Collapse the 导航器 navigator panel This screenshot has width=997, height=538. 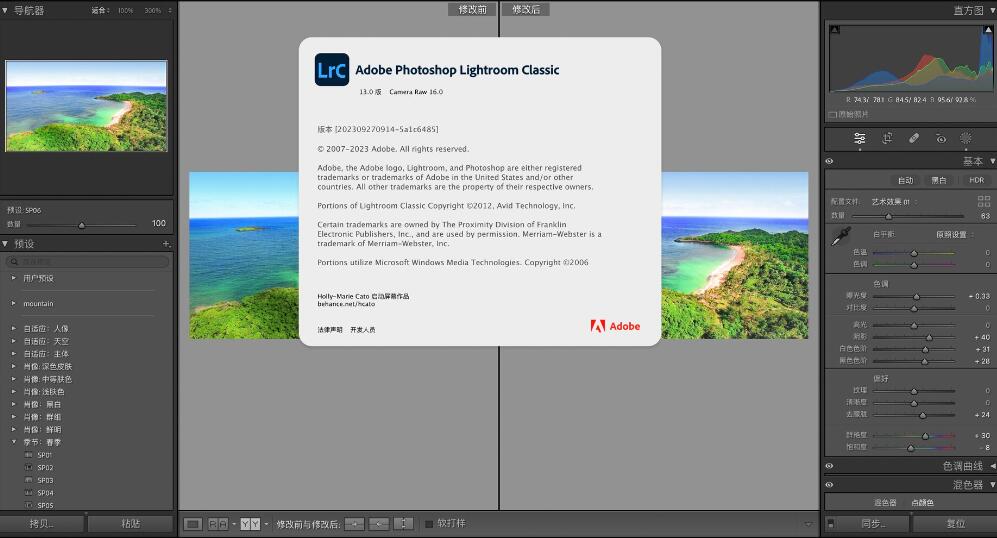coord(5,10)
